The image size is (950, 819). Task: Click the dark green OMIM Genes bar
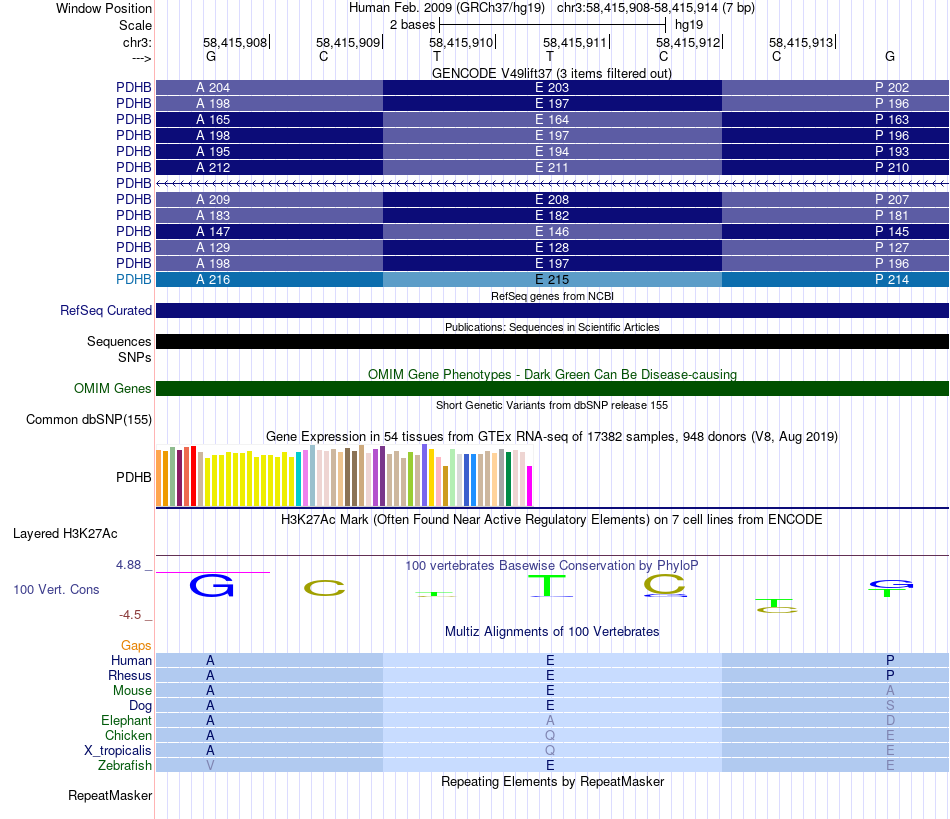[x=552, y=388]
